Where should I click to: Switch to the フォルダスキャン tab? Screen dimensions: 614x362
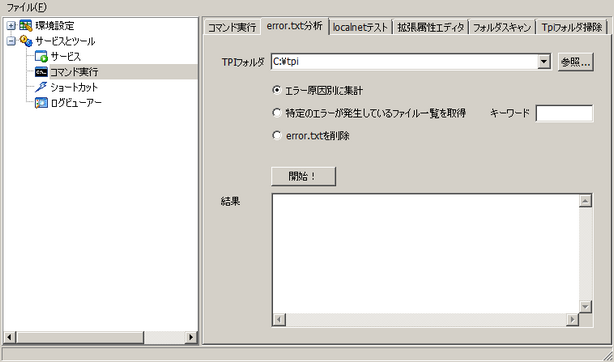[502, 27]
